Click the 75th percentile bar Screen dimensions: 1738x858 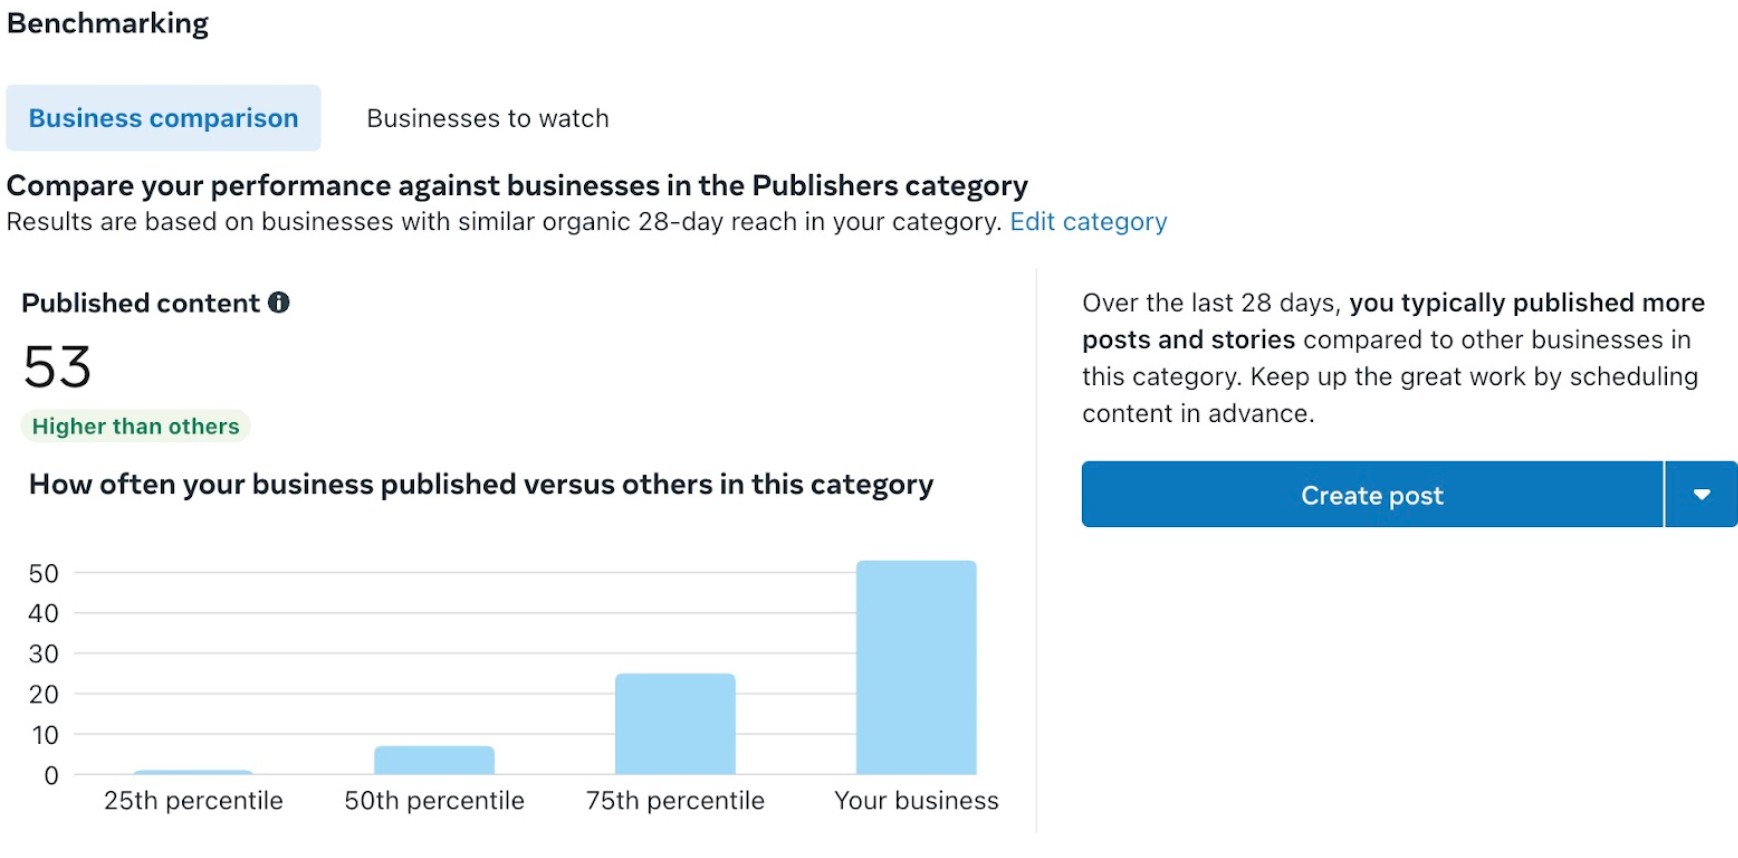(x=675, y=724)
